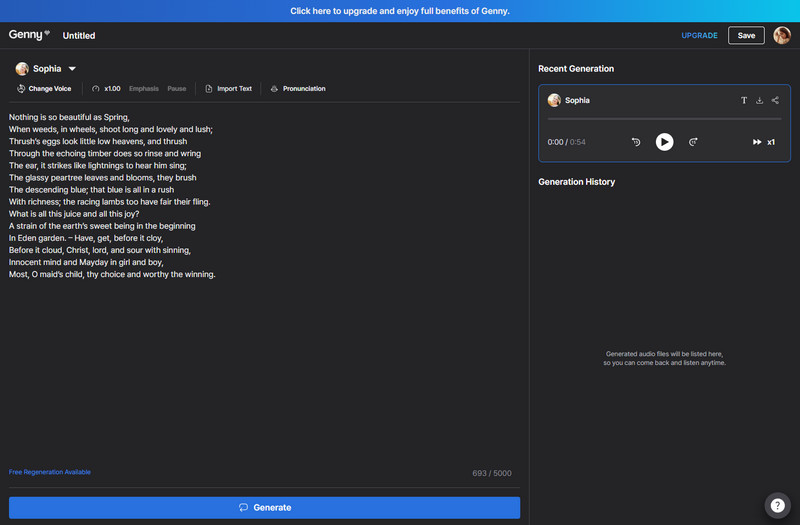Open the Pronunciation tool

298,89
